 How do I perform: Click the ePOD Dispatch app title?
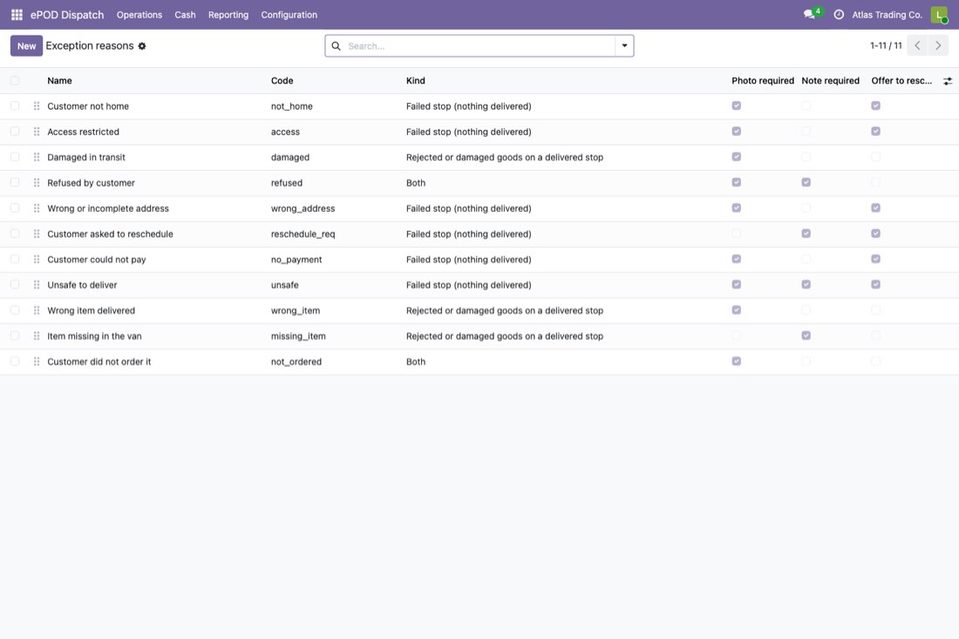coord(67,15)
